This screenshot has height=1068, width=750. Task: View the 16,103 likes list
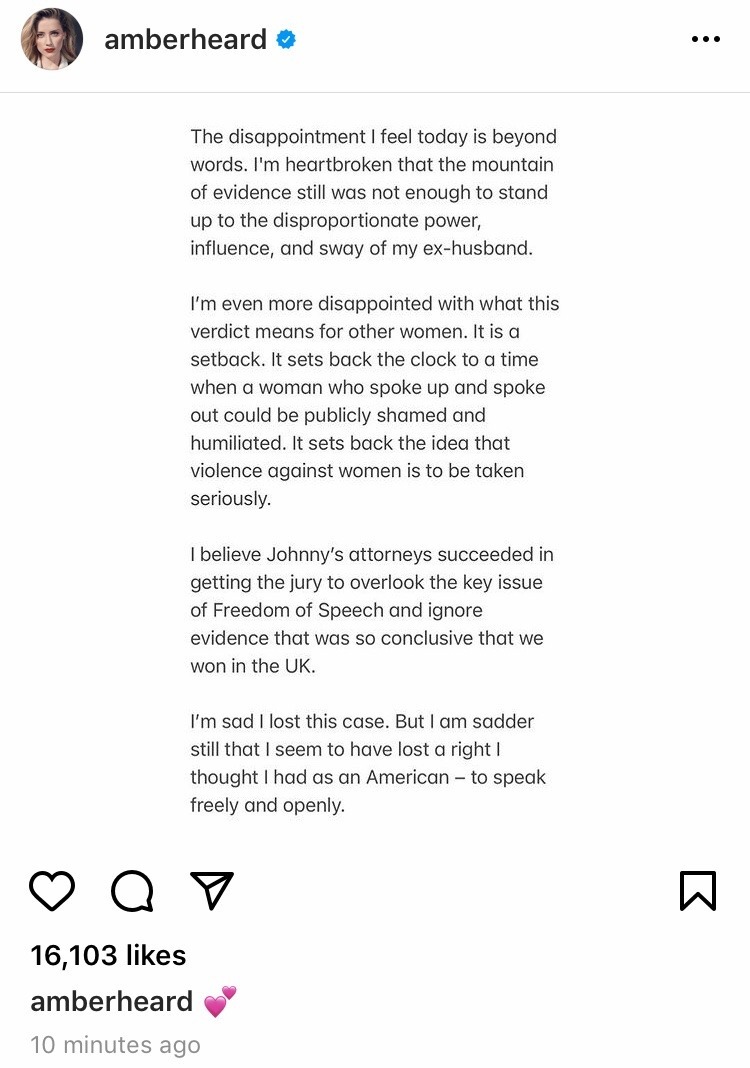(x=108, y=955)
